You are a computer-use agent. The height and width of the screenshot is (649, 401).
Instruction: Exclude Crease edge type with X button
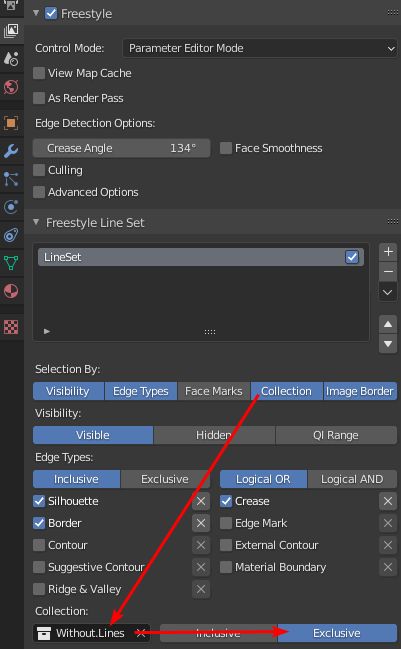point(388,501)
